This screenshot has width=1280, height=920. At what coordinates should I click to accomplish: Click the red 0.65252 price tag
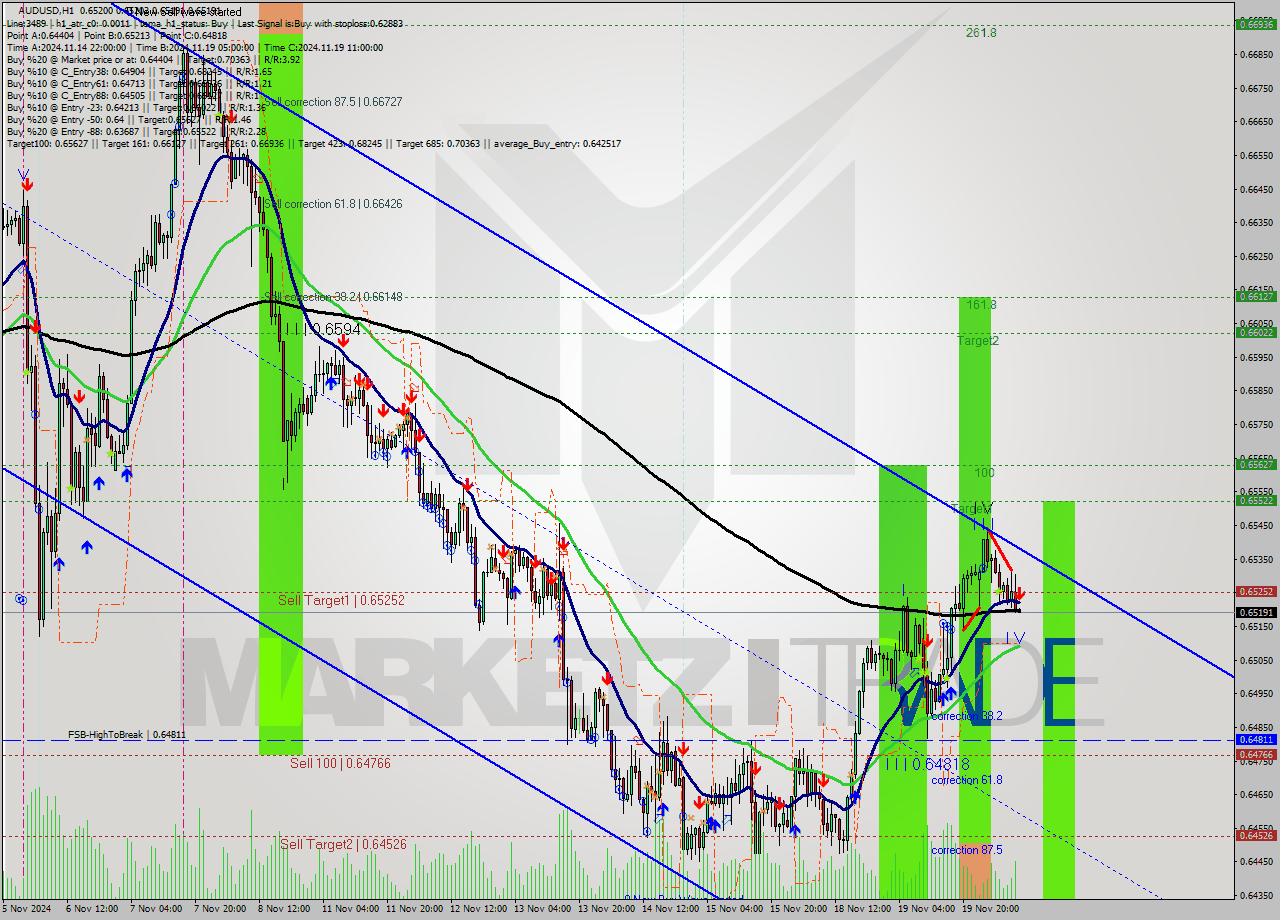pos(1256,591)
